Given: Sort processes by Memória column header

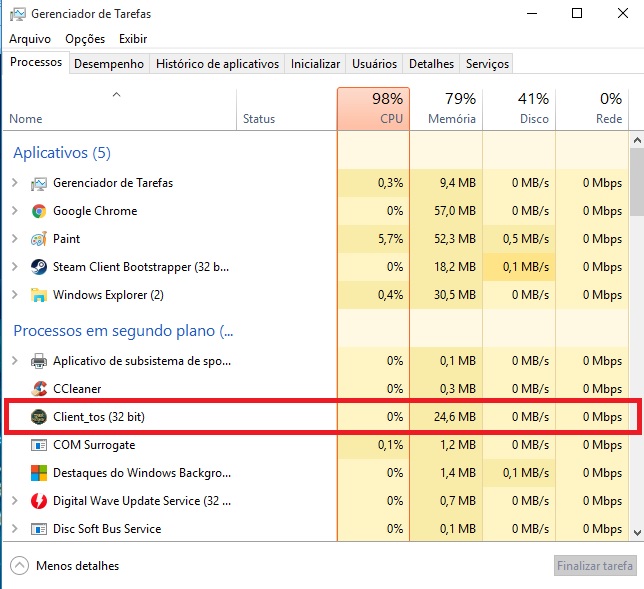Looking at the screenshot, I should pyautogui.click(x=446, y=109).
